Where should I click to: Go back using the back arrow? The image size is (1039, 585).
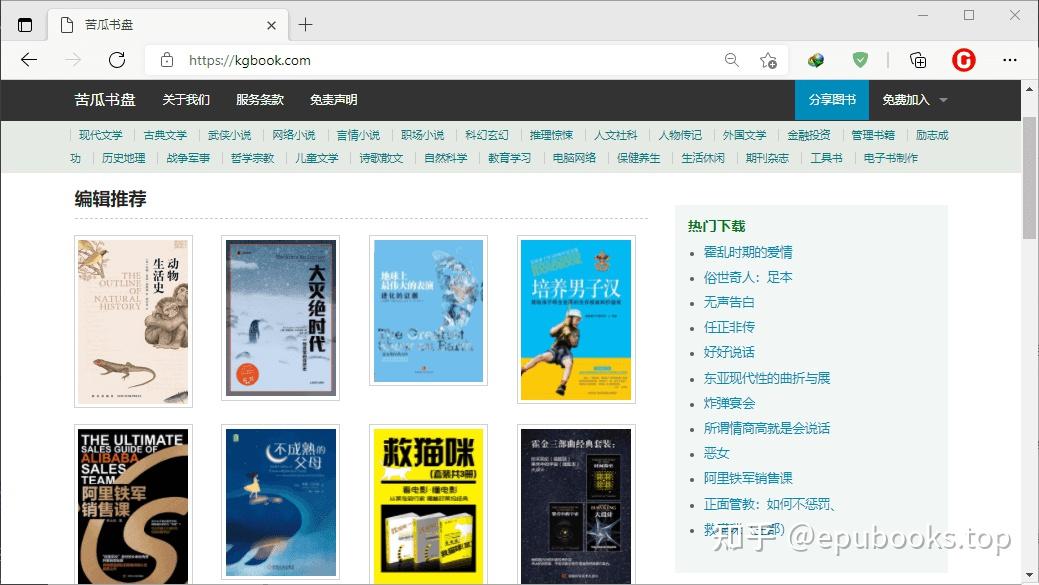30,60
